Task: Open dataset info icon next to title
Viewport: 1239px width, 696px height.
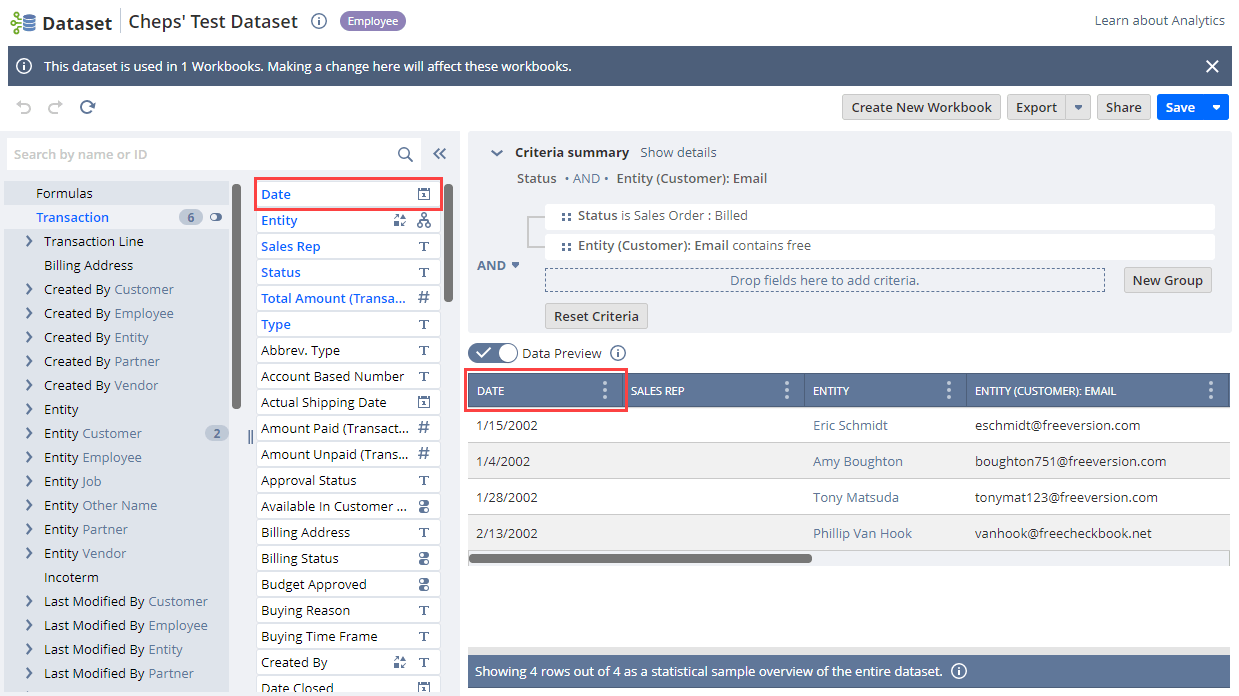Action: pyautogui.click(x=319, y=21)
